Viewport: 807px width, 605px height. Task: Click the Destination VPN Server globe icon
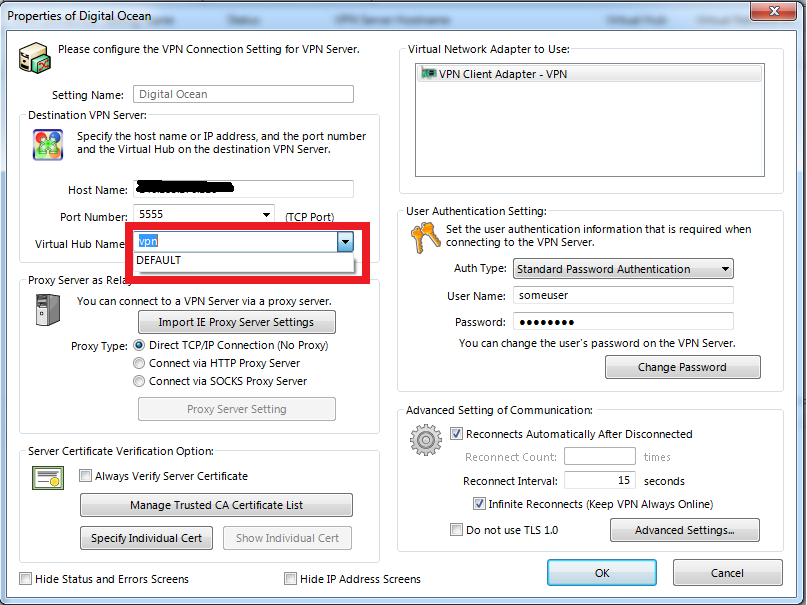tap(48, 145)
